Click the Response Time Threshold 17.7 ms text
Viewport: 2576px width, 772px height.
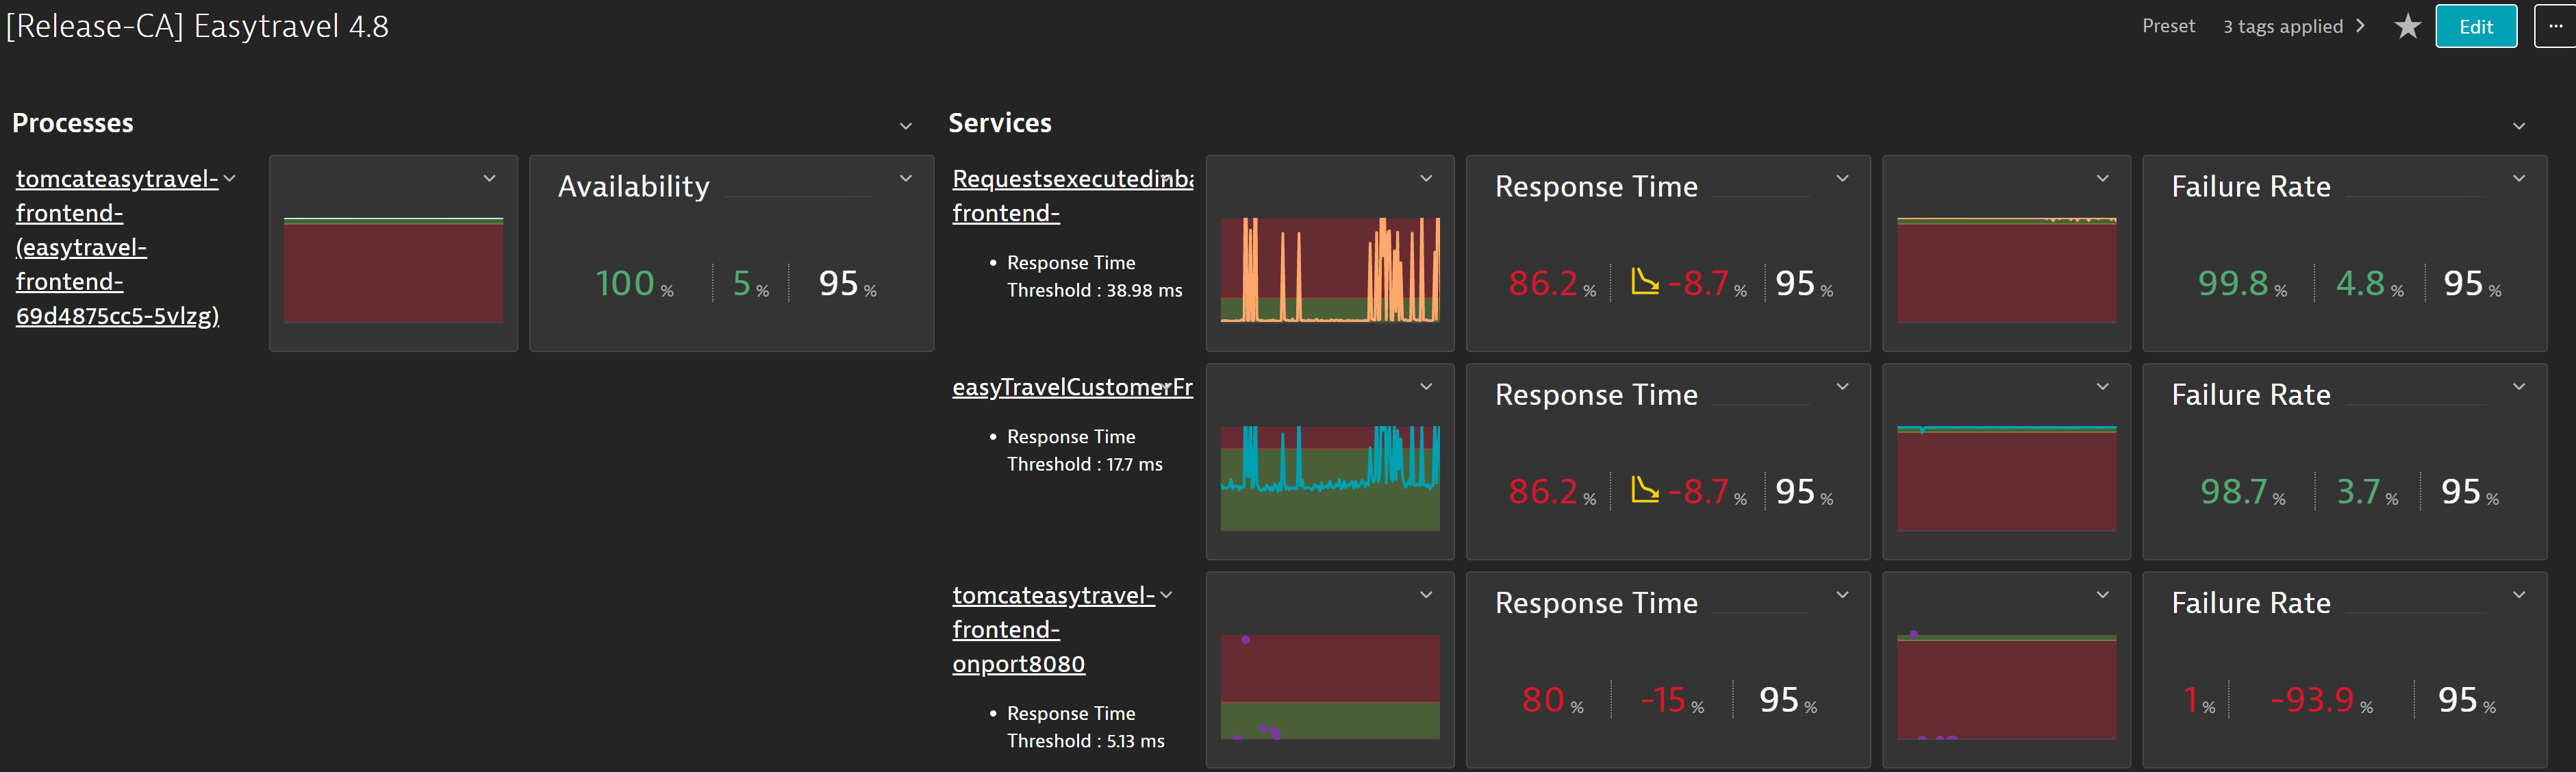[1084, 450]
